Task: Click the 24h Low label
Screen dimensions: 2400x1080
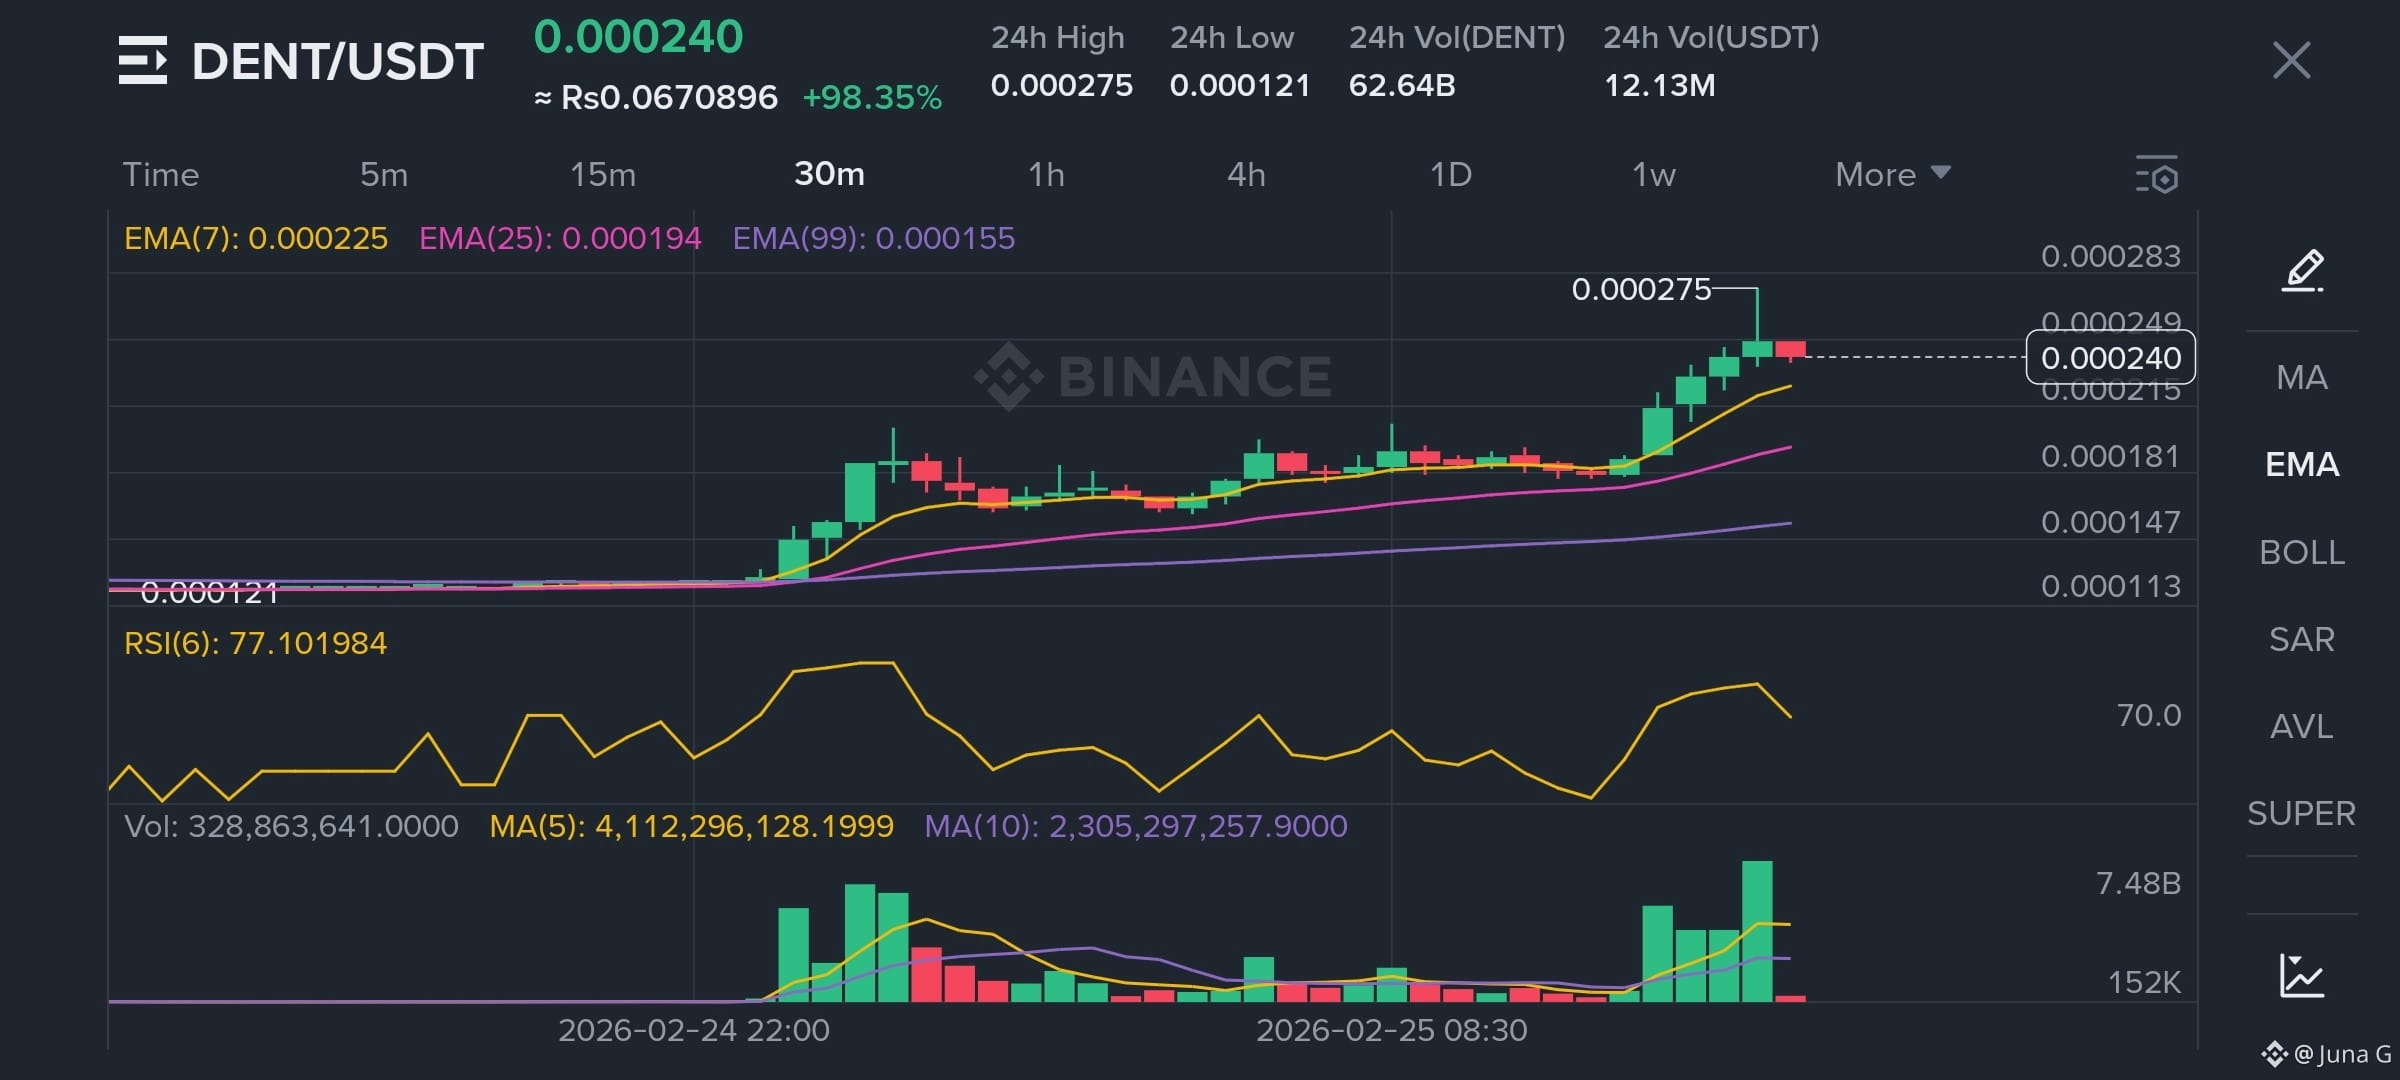Action: [x=1232, y=37]
